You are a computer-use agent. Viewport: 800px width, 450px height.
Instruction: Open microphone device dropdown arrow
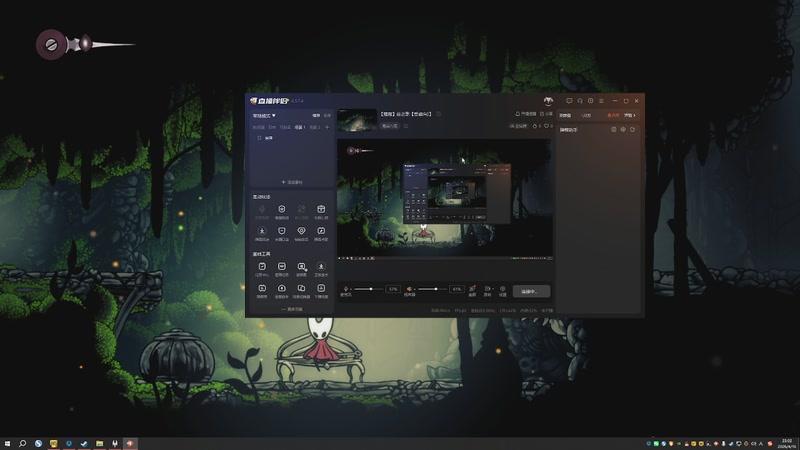[x=351, y=289]
